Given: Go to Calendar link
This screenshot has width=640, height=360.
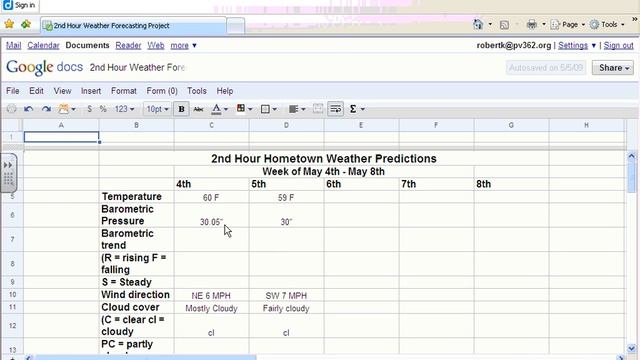Looking at the screenshot, I should coord(43,45).
